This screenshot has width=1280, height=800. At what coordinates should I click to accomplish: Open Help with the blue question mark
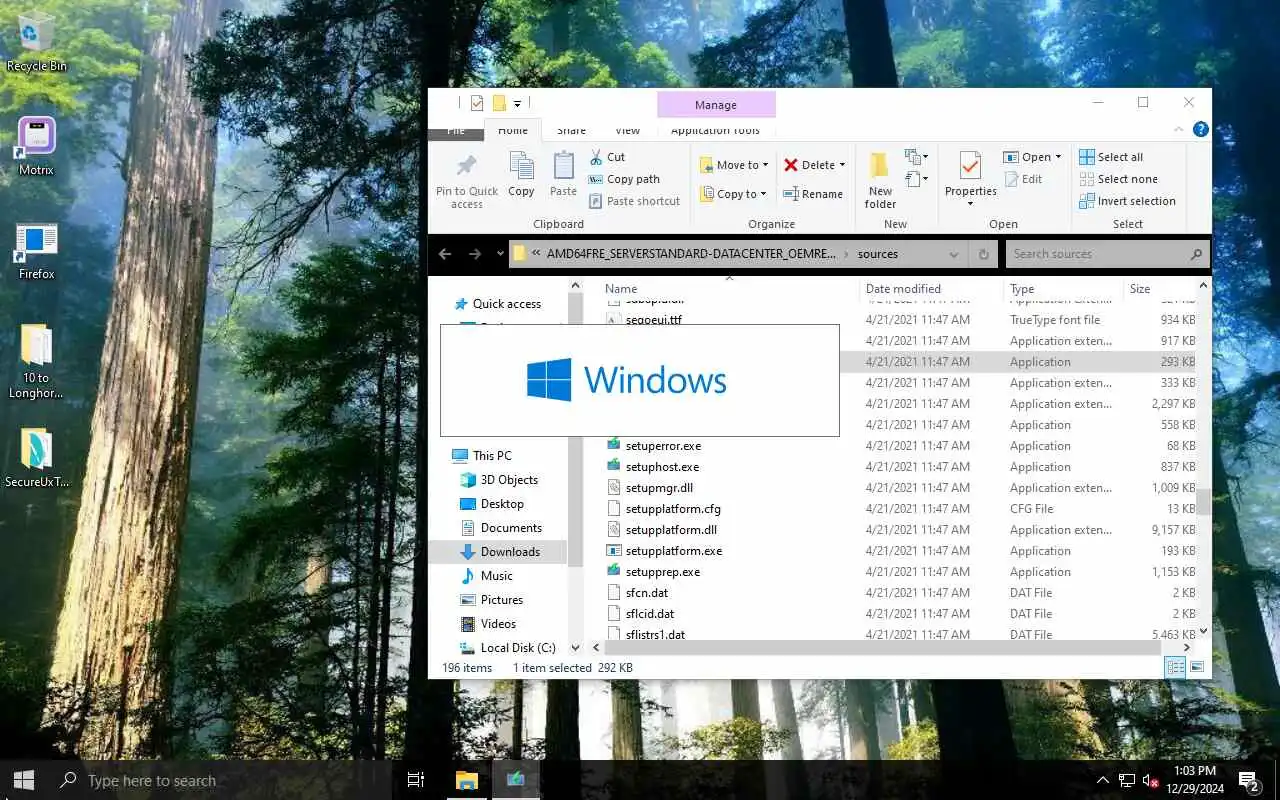tap(1201, 129)
